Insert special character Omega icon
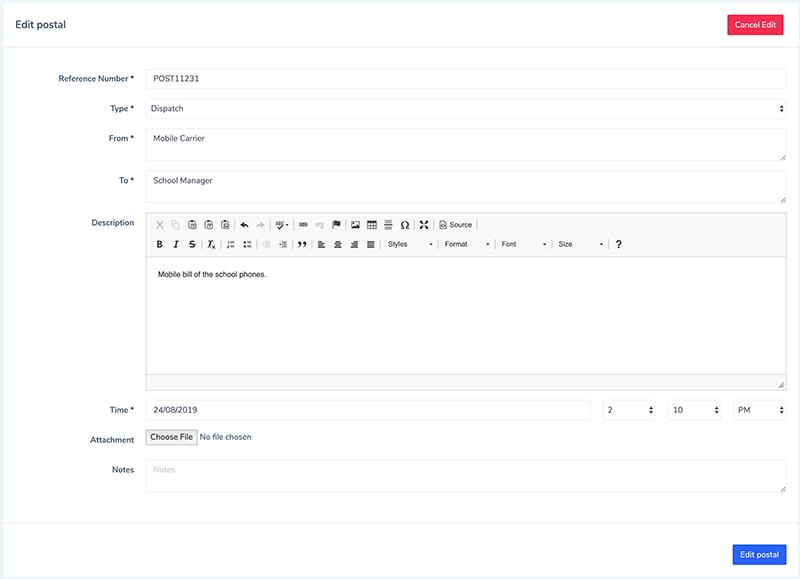This screenshot has width=800, height=579. [x=405, y=225]
